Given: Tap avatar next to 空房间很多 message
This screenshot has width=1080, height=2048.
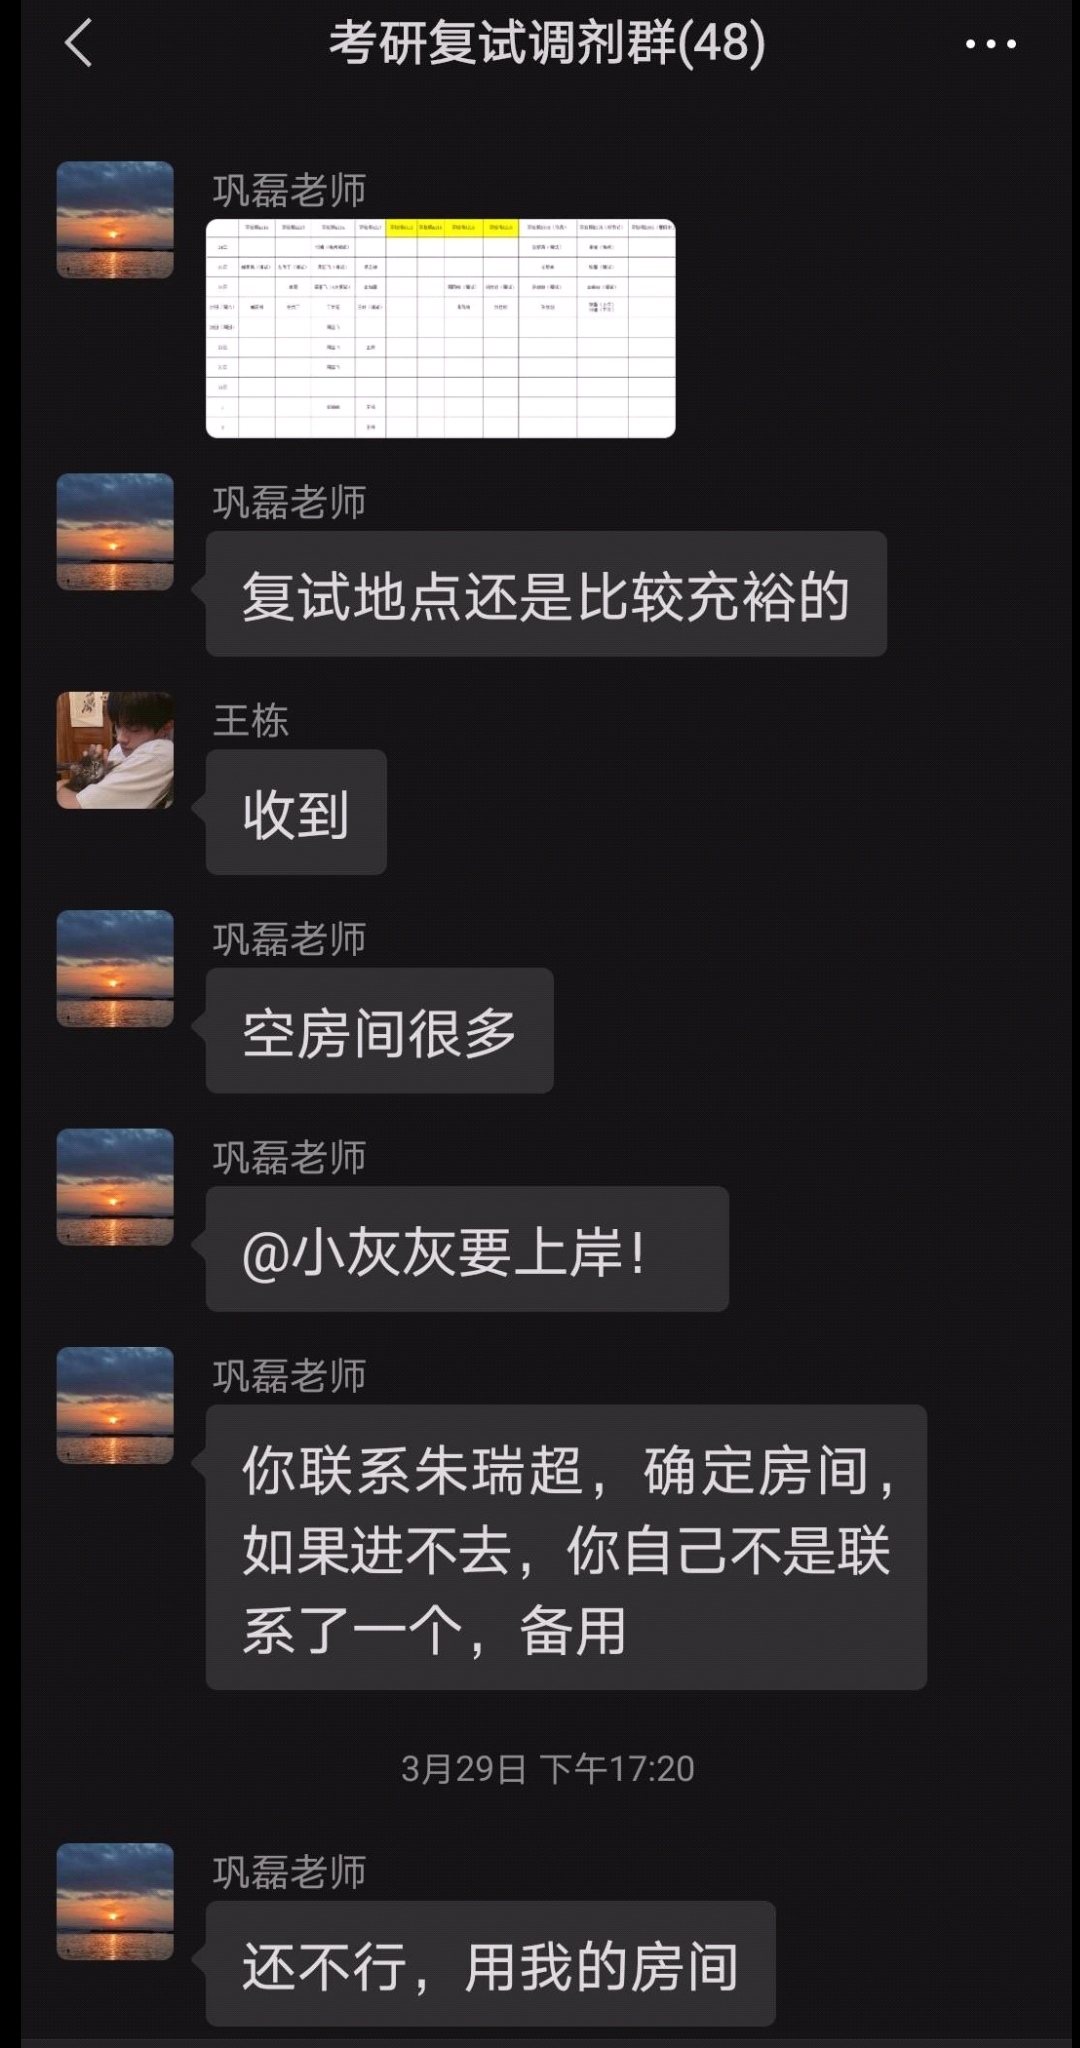Looking at the screenshot, I should [115, 968].
